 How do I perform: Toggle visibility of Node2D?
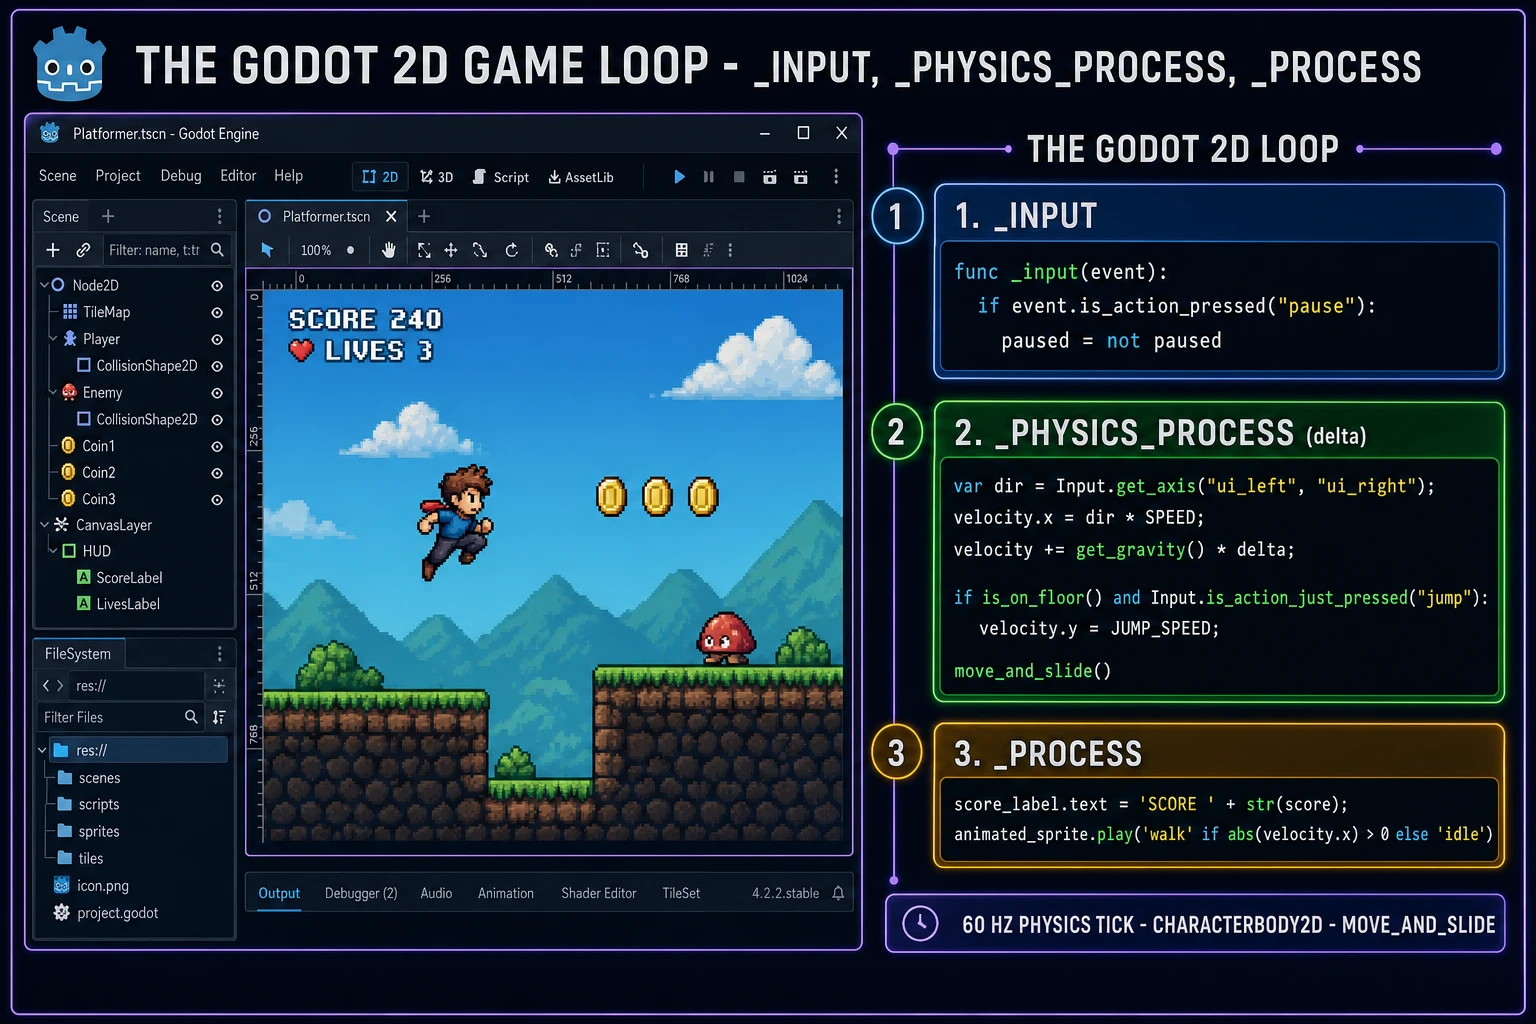[x=217, y=286]
